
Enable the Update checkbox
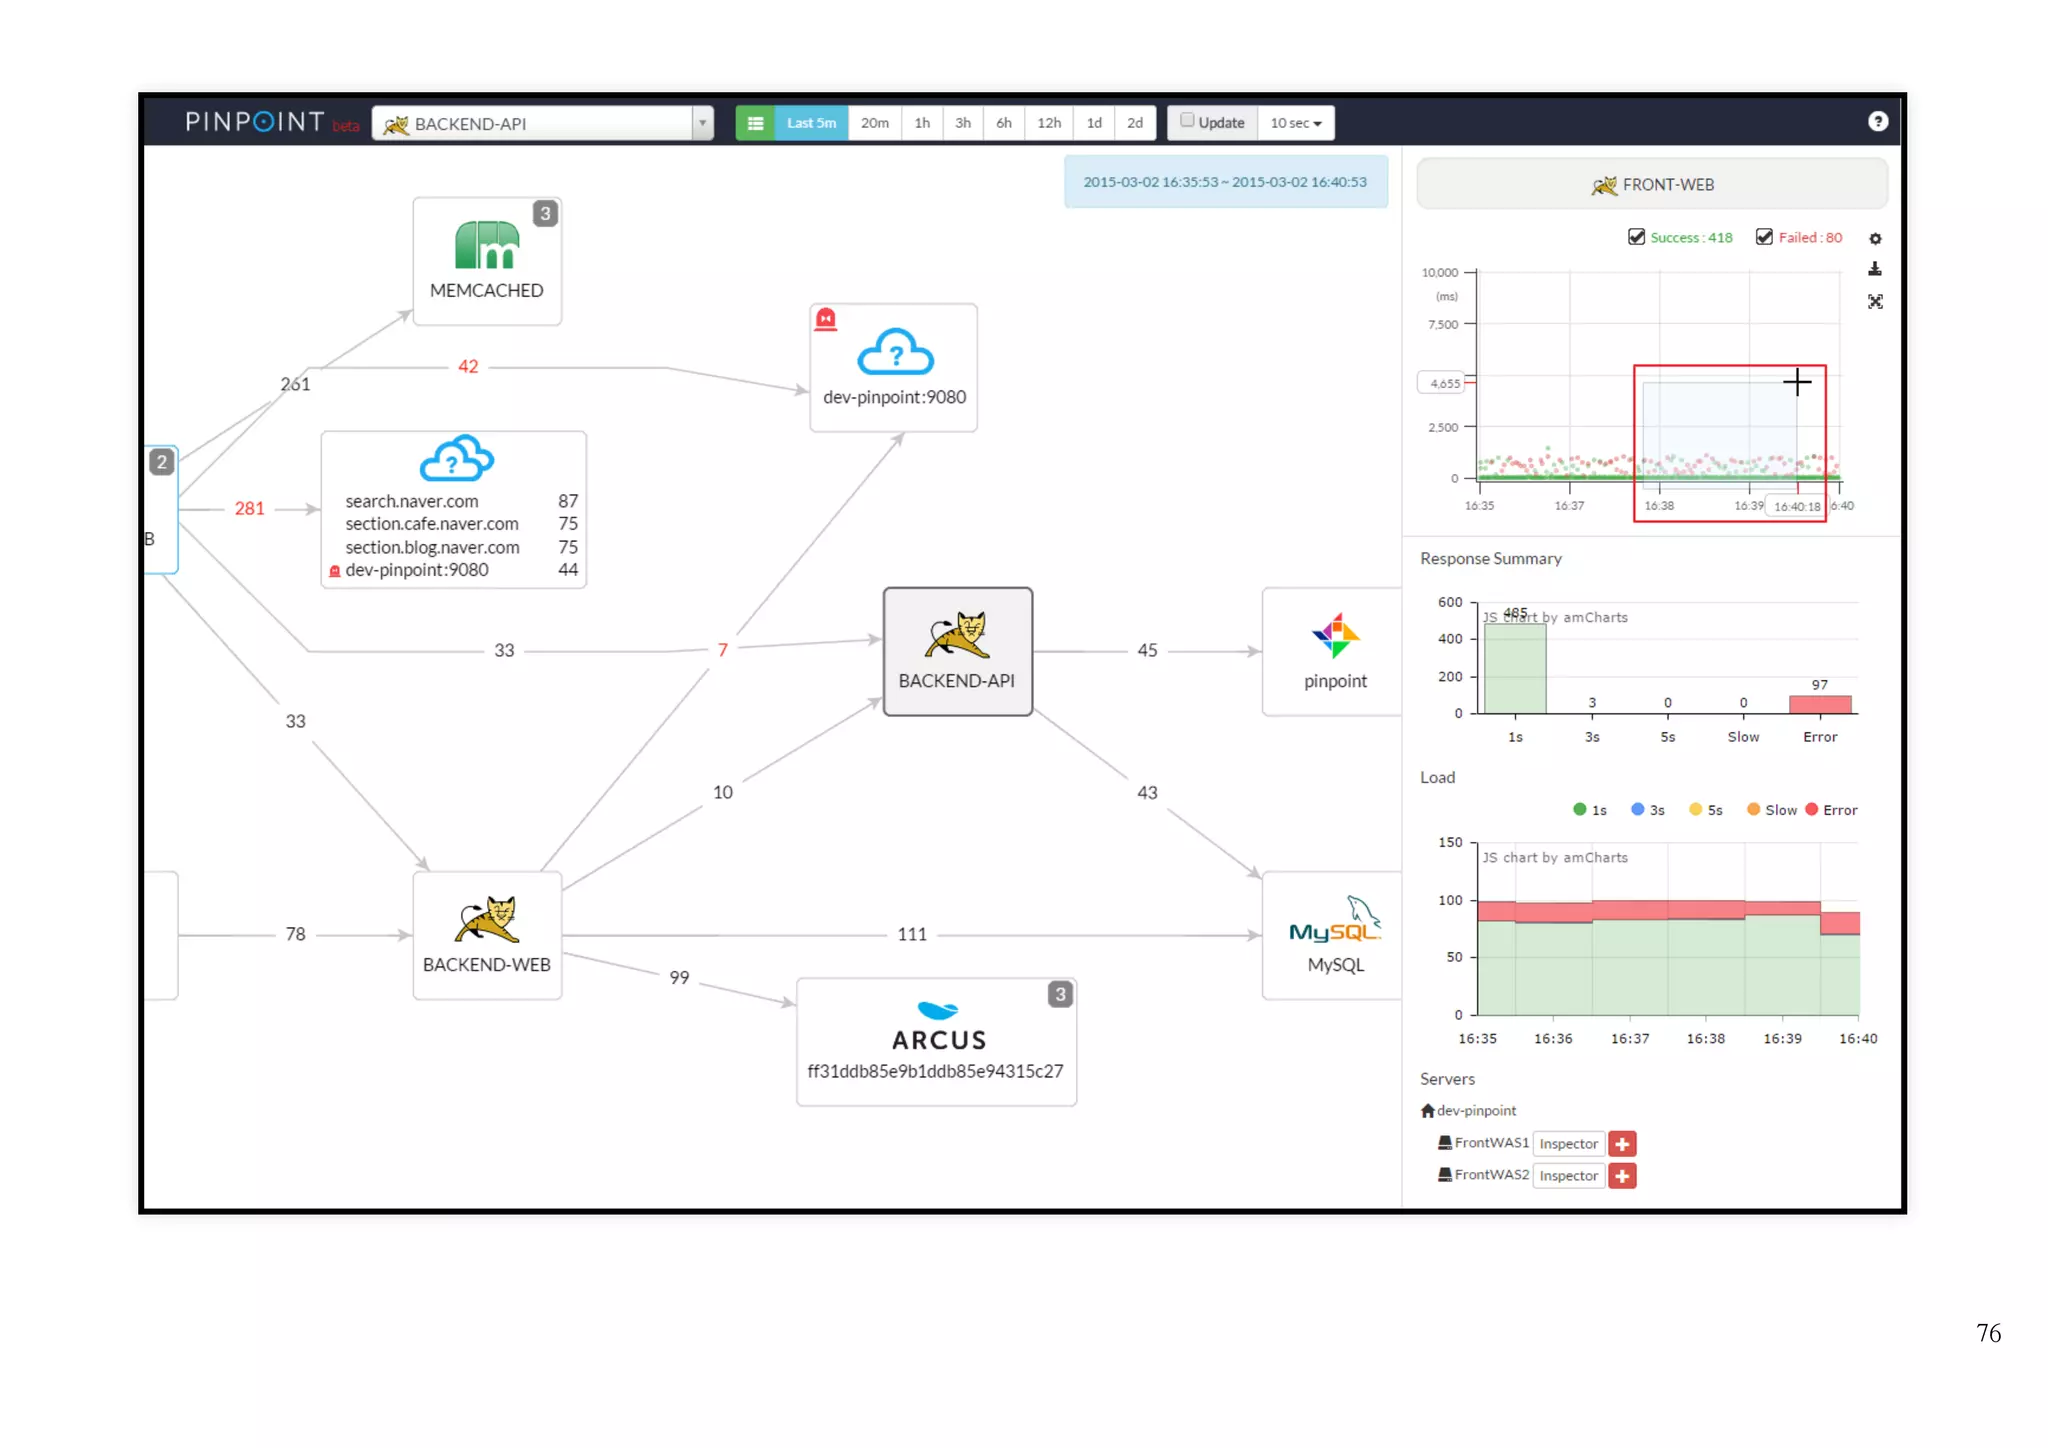coord(1187,121)
